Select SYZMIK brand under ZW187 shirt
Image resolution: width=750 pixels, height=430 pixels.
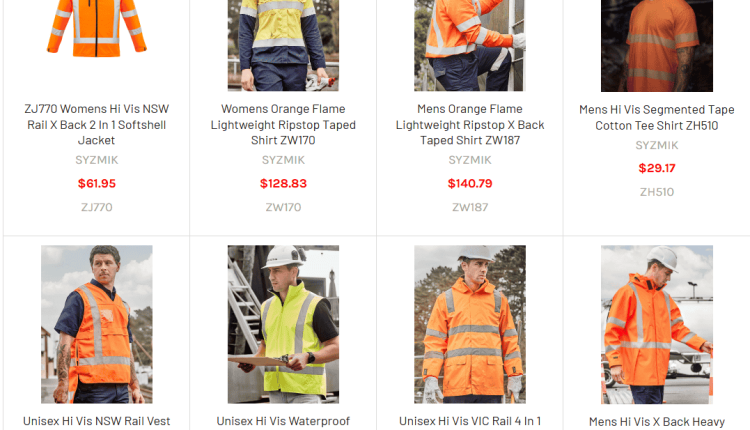coord(470,160)
